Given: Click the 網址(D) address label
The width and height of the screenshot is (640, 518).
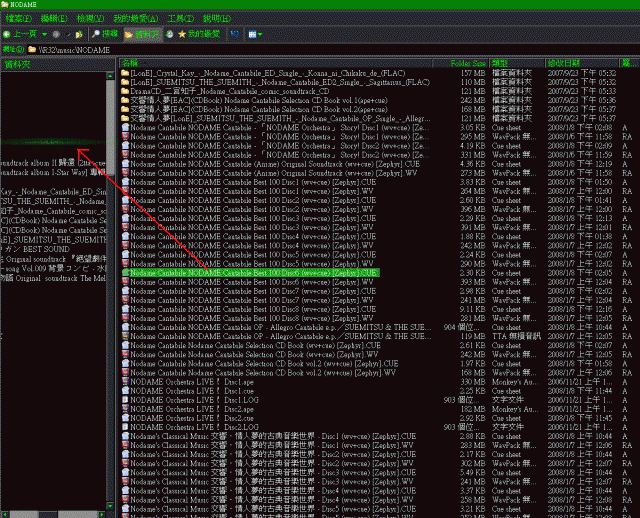Looking at the screenshot, I should click(13, 50).
